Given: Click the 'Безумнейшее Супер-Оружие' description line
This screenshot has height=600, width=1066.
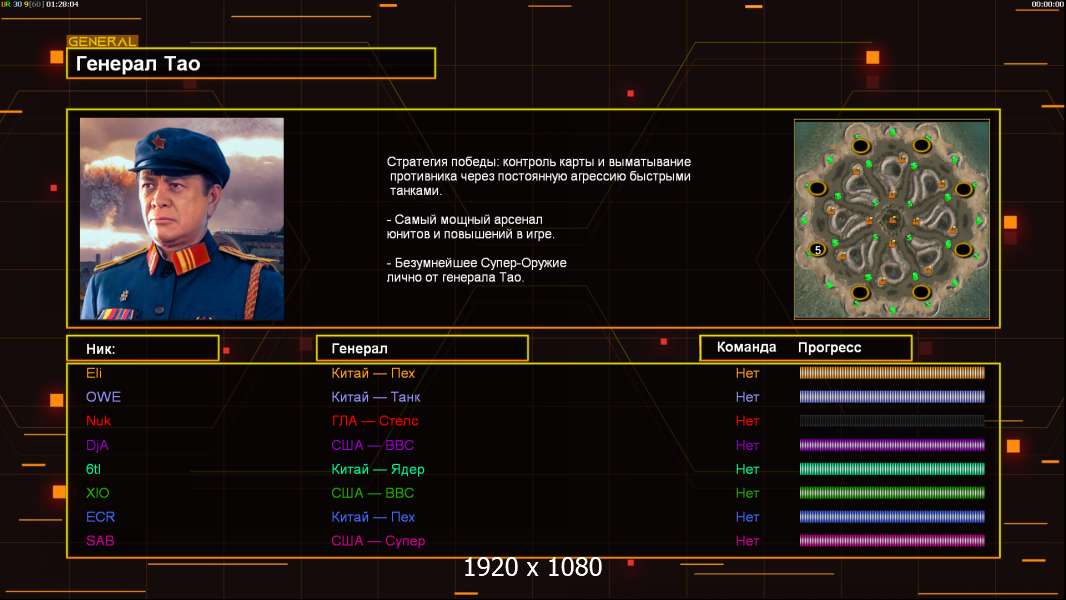Looking at the screenshot, I should point(477,270).
